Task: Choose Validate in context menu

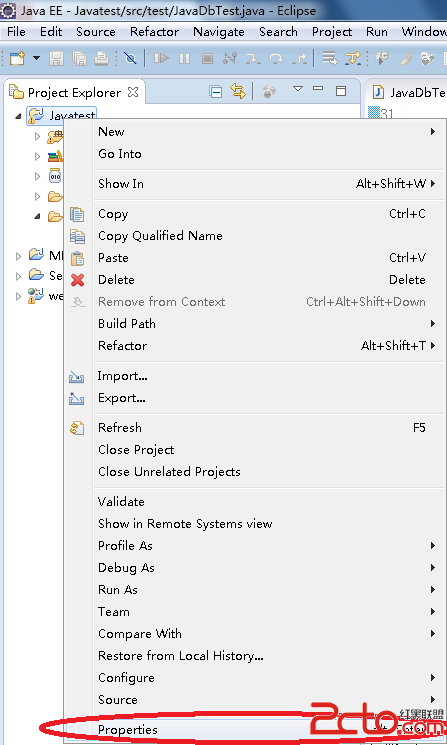Action: 254,502
